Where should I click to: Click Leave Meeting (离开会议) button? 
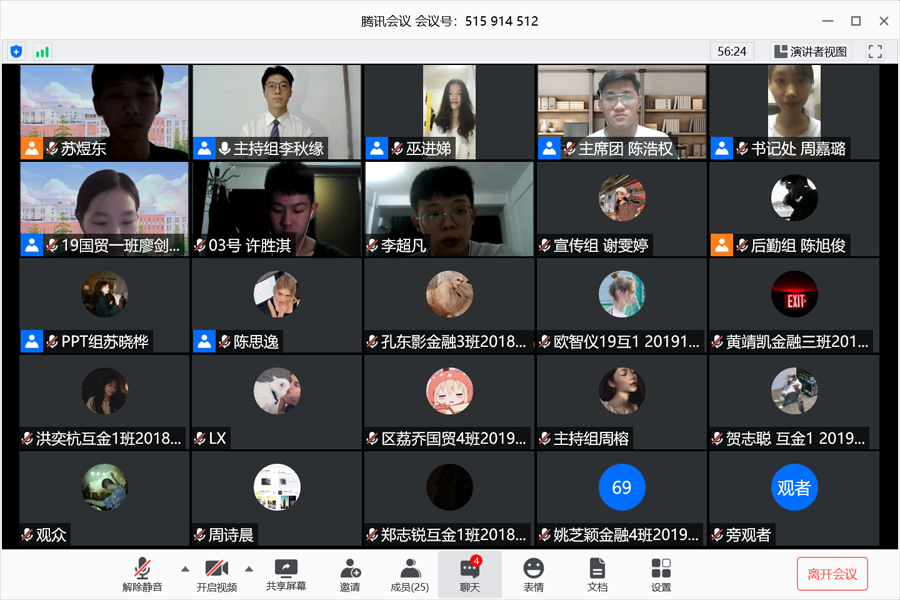point(832,574)
